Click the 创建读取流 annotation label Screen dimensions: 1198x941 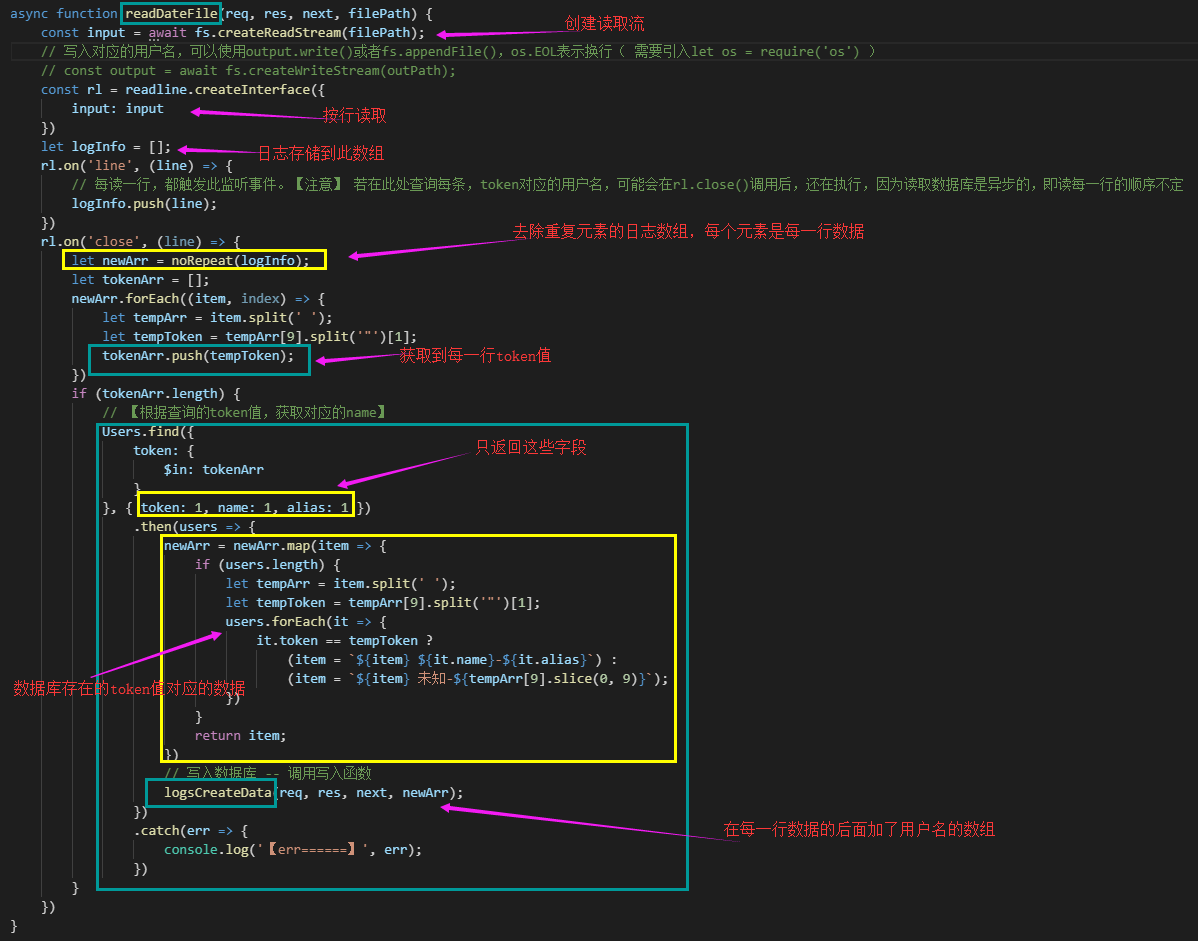(x=608, y=20)
